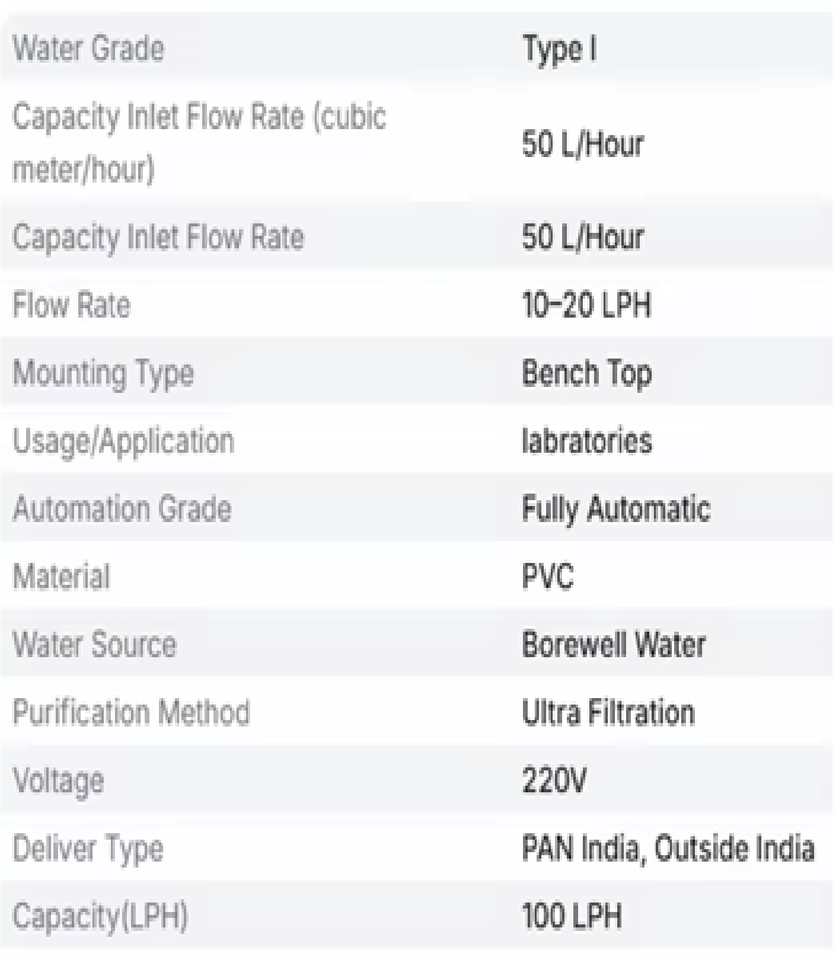Click the 'Purification Method' label
This screenshot has width=839, height=960.
[x=131, y=713]
